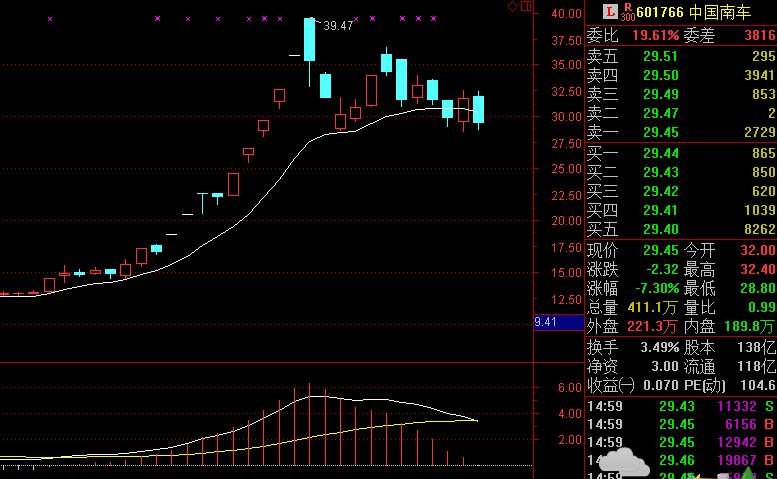
Task: Click the 39.47 high price label
Action: pyautogui.click(x=338, y=26)
